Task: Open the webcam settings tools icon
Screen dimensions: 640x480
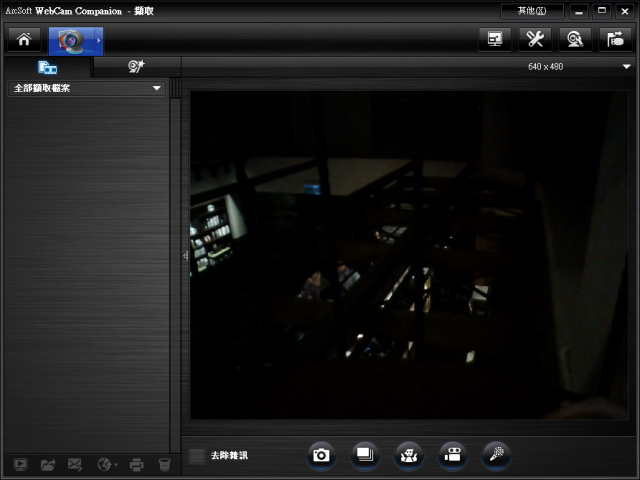Action: (x=535, y=40)
